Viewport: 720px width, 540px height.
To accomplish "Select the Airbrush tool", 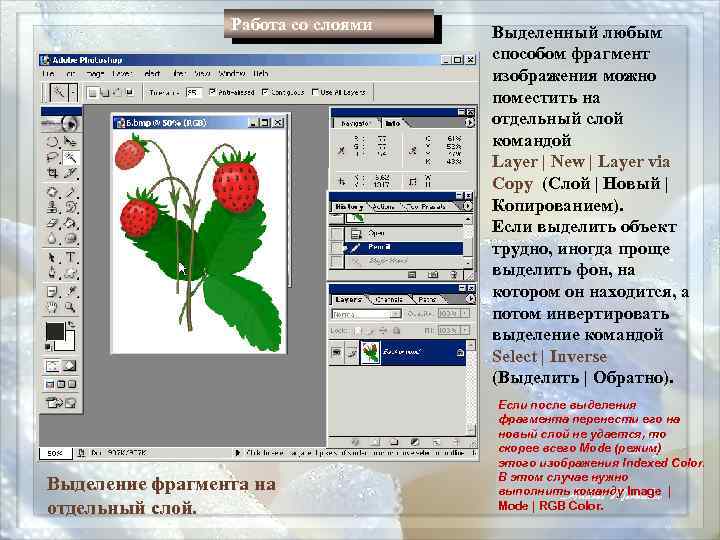I will (x=52, y=191).
